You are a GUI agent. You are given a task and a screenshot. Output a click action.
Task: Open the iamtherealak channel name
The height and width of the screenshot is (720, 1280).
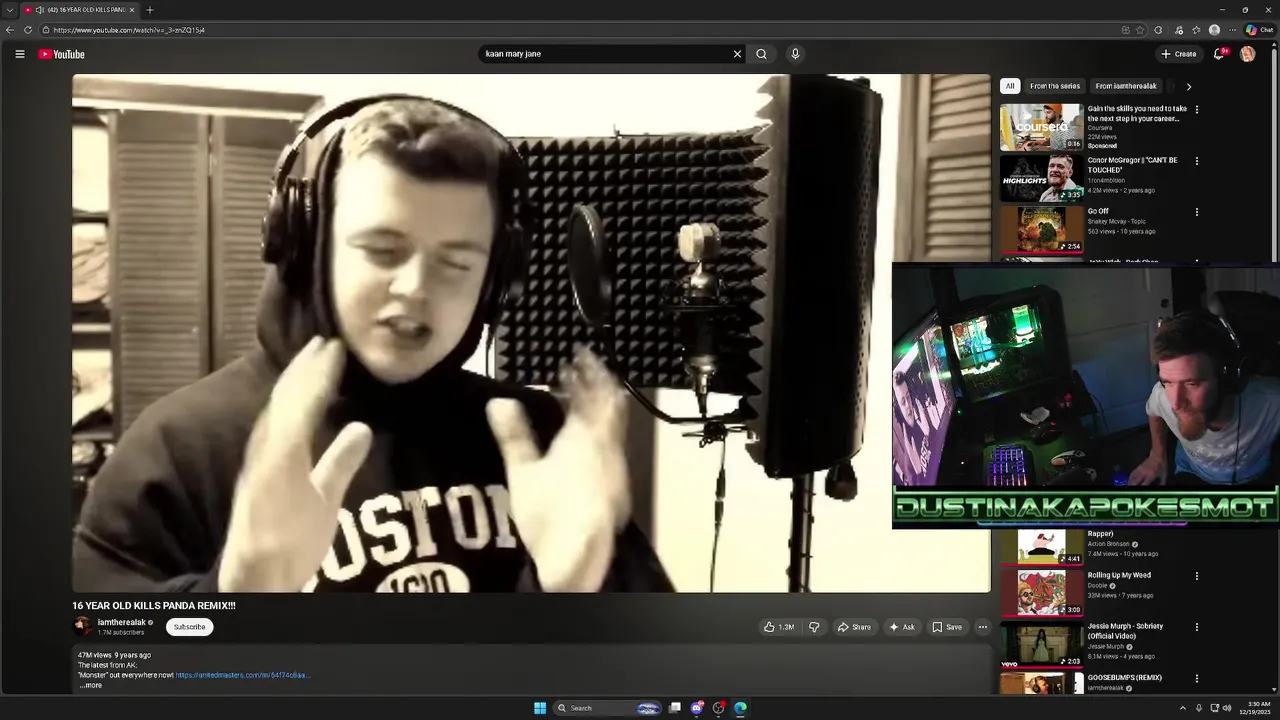(122, 622)
